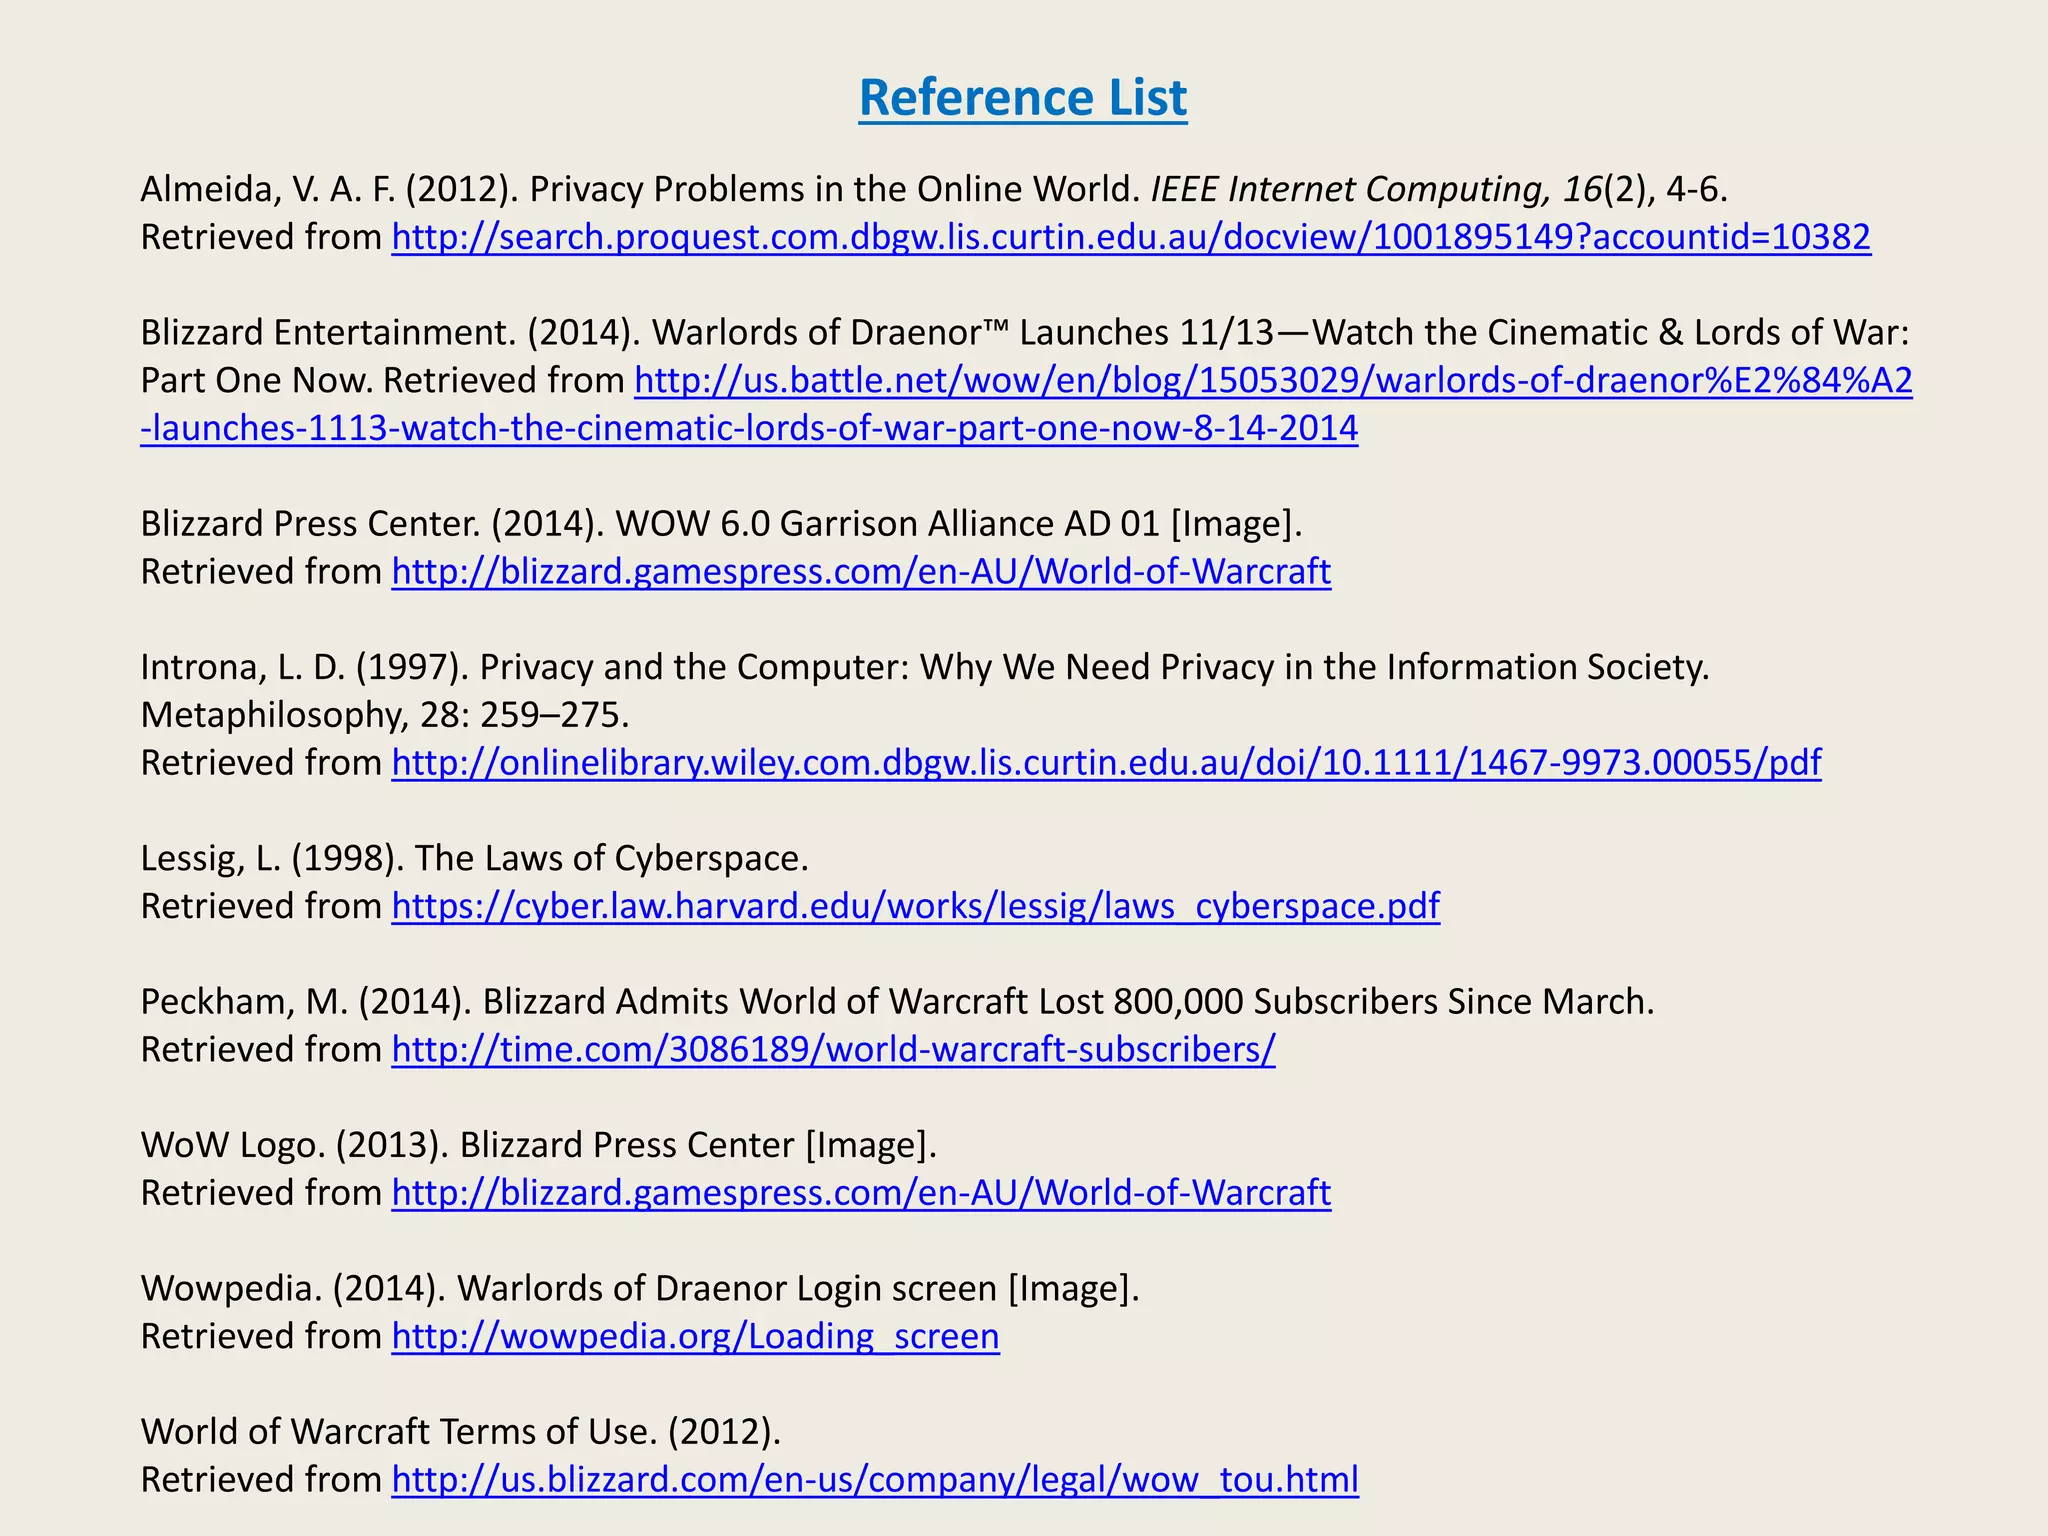Click the italic 'IEEE Internet Computing, 16' journal title
The width and height of the screenshot is (2048, 1536).
tap(1377, 189)
